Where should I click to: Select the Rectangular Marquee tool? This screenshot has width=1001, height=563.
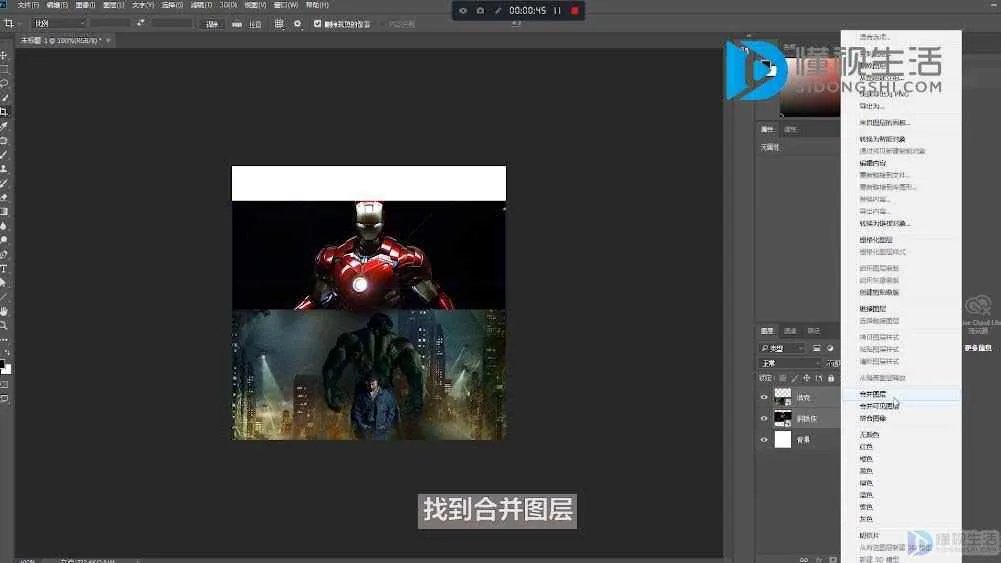pyautogui.click(x=4, y=70)
